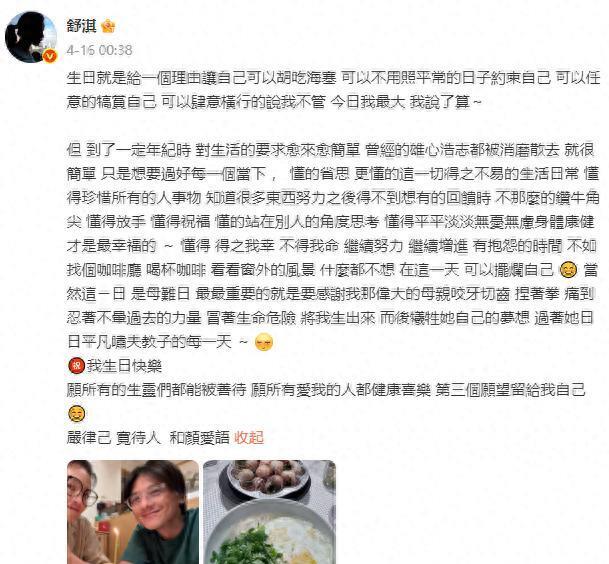Click the smiling emoji below the wishes line

76,414
